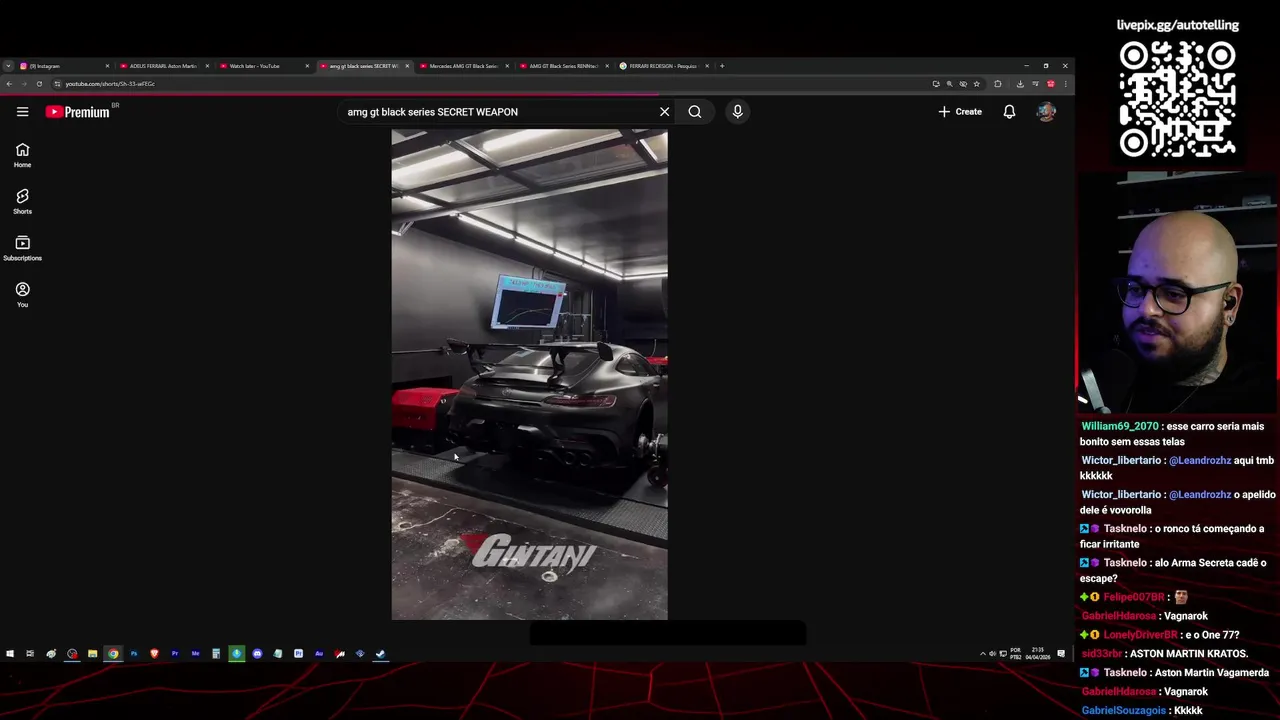Screen dimensions: 1280x720
Task: Open the YouTube hamburger guide menu
Action: coord(22,112)
